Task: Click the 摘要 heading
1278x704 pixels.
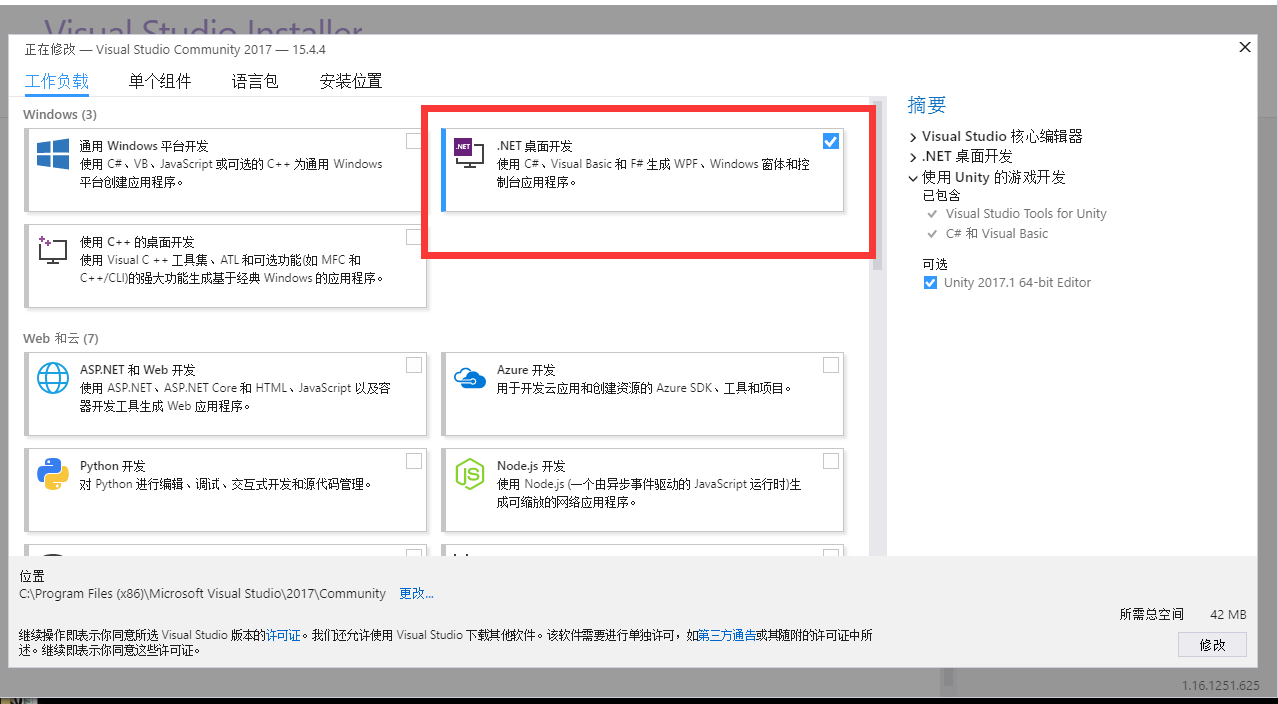Action: point(927,105)
